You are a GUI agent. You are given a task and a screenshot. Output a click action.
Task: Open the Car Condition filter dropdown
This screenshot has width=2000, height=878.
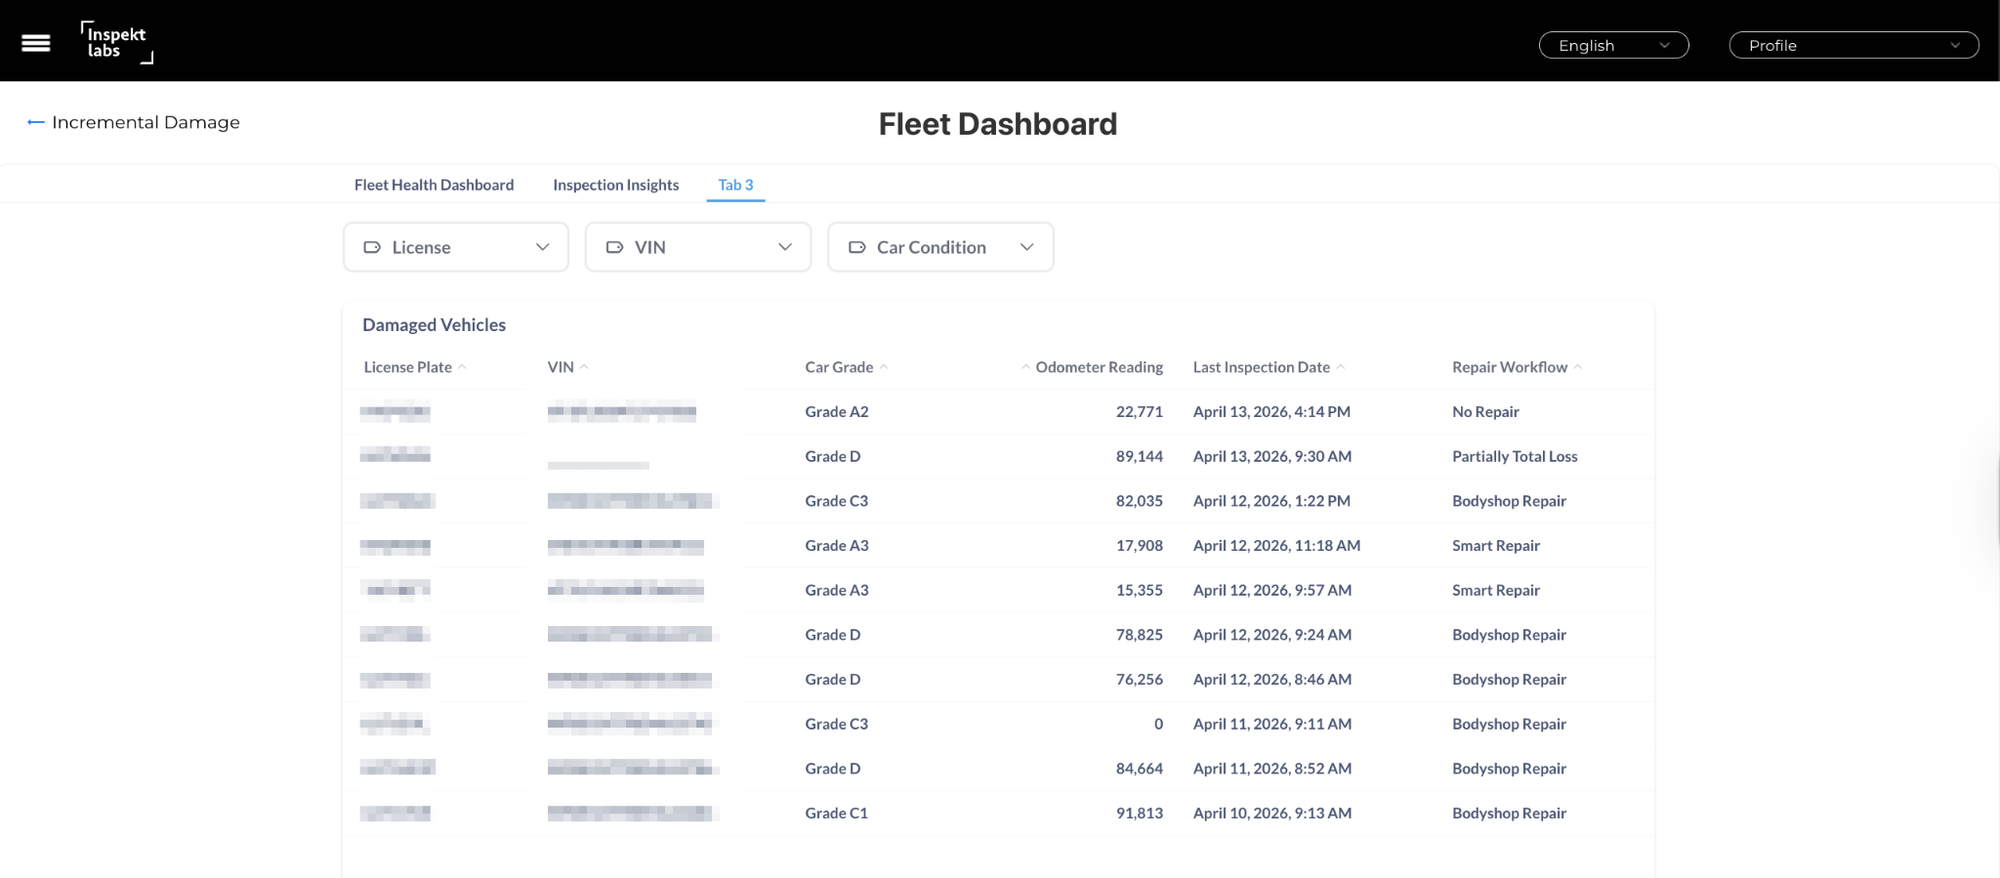click(x=940, y=247)
